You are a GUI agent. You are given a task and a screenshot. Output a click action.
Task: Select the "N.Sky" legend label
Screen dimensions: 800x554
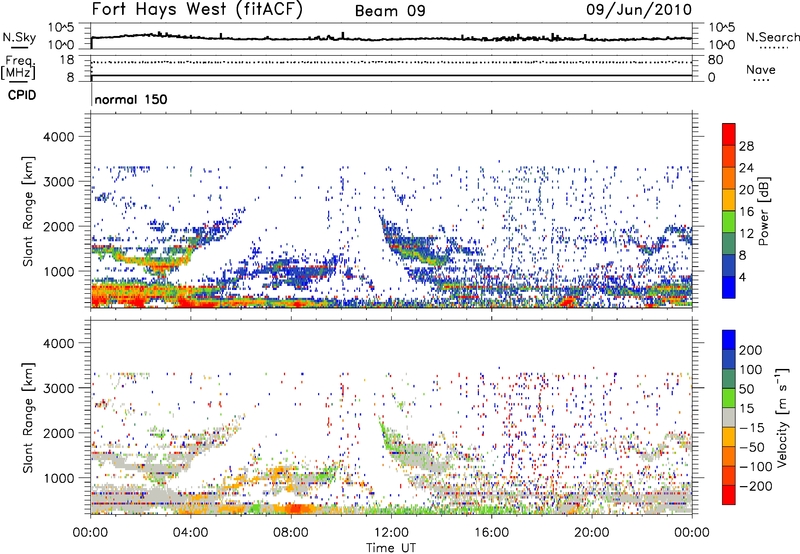[x=19, y=37]
